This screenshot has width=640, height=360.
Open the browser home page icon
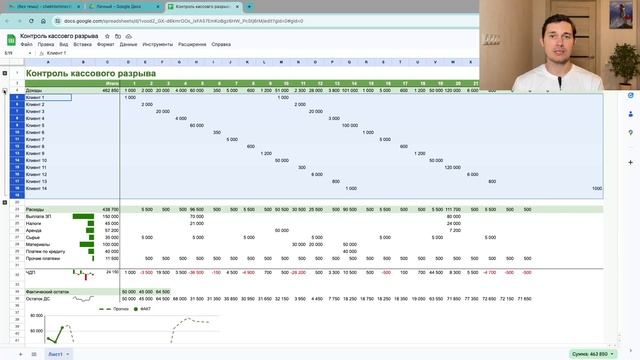[43, 21]
